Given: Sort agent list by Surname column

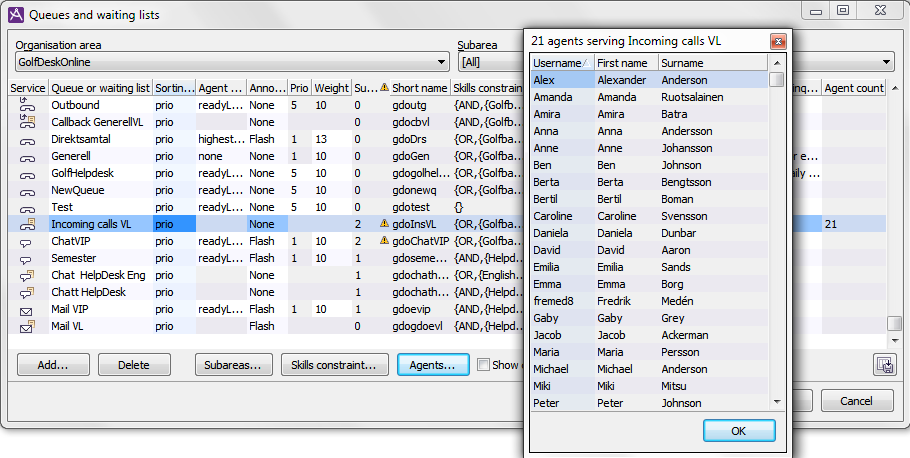Looking at the screenshot, I should (710, 63).
